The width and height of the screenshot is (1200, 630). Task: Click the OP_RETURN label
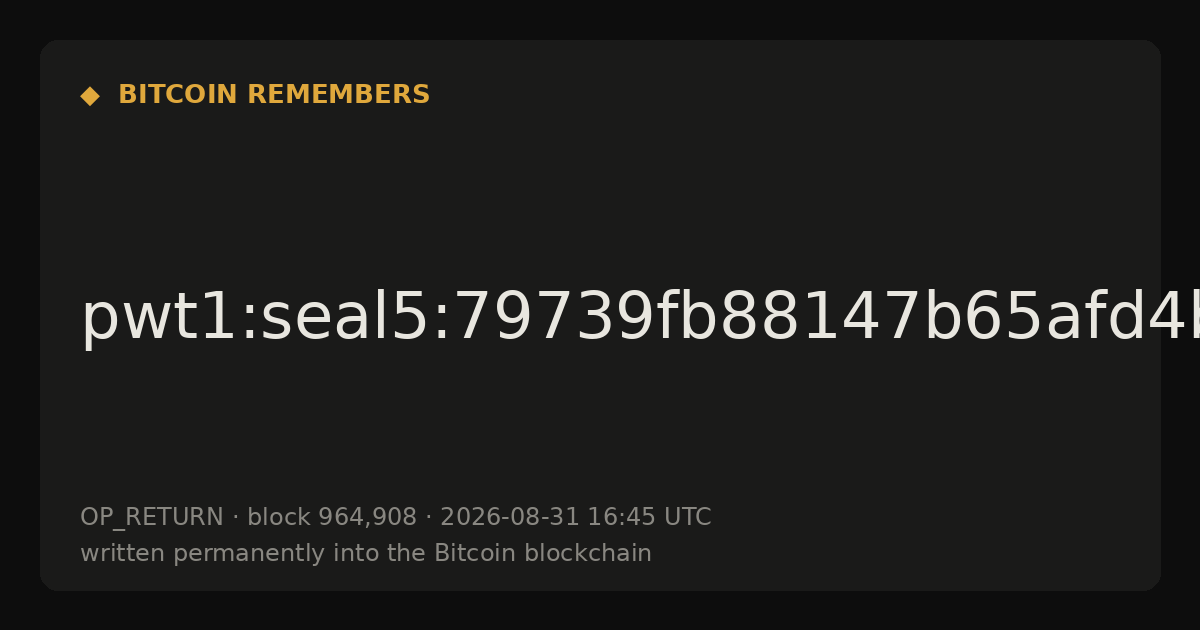pyautogui.click(x=152, y=518)
